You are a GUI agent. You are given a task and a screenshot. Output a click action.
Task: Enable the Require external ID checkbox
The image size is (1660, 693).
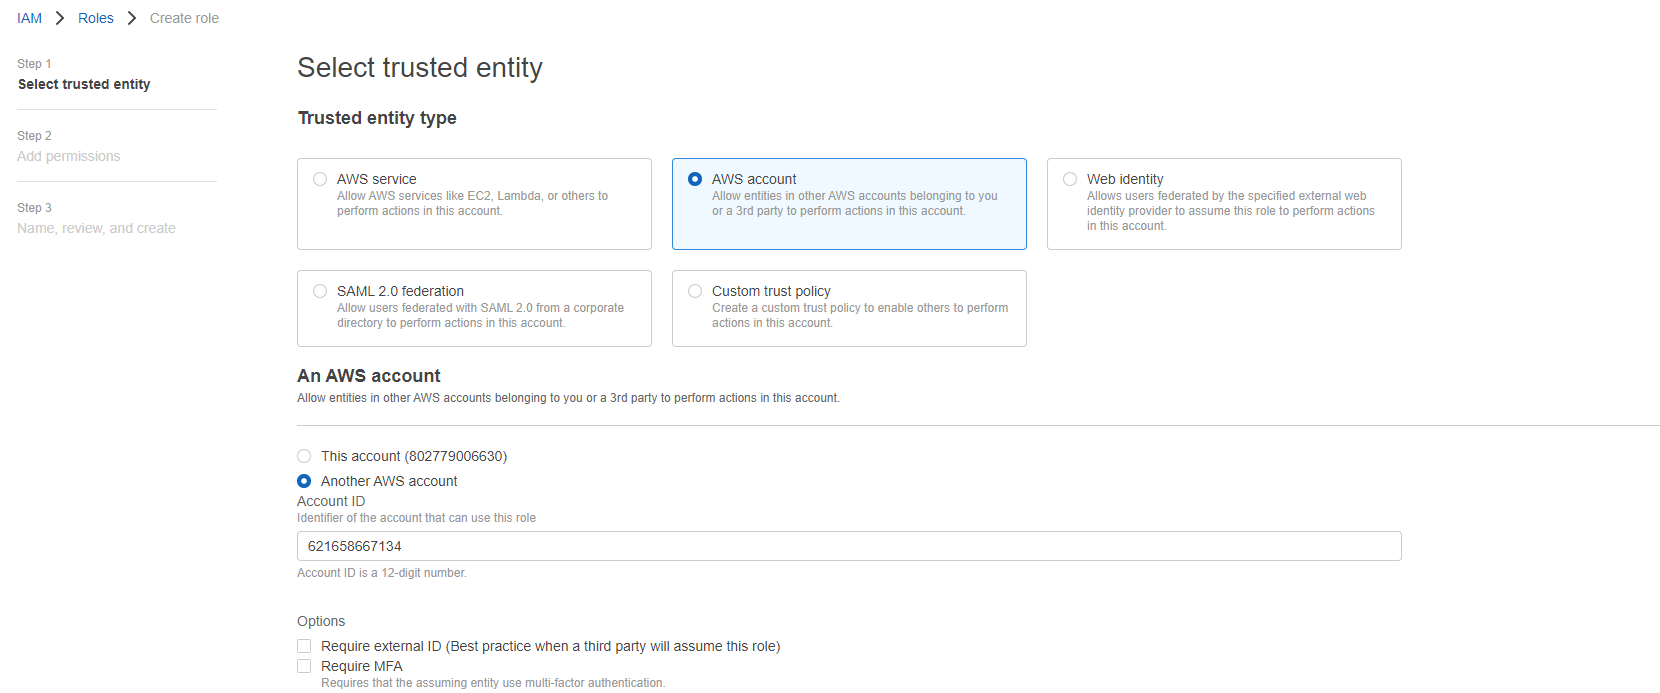304,646
